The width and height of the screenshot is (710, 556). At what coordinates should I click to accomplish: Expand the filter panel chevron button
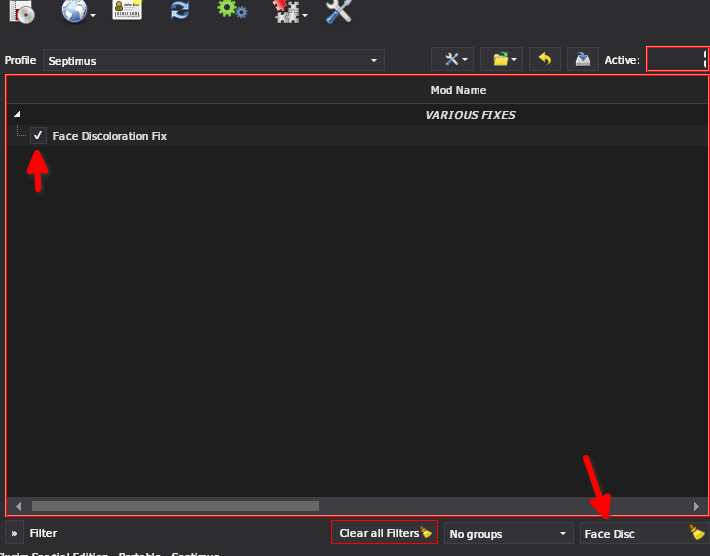tap(14, 533)
